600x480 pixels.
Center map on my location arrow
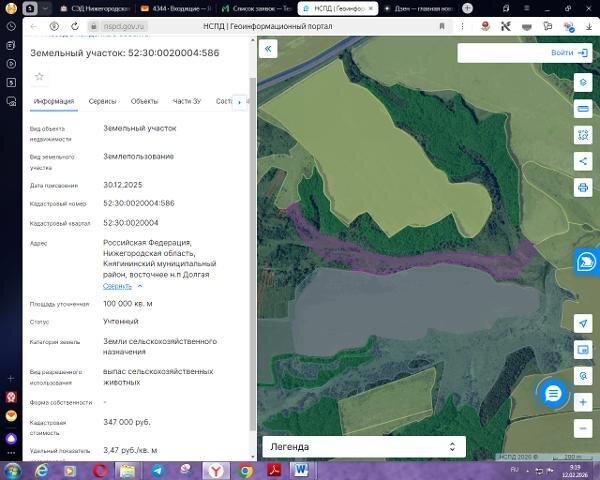(x=583, y=323)
